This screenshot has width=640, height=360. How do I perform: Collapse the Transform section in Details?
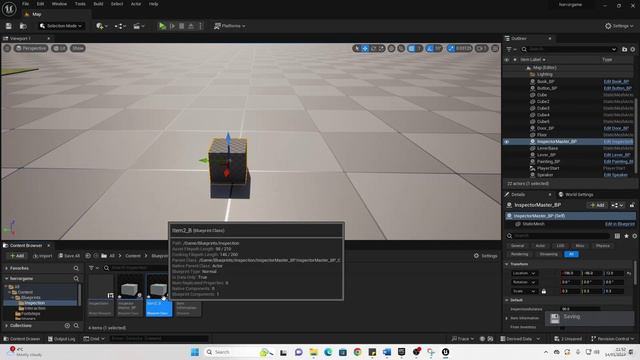(x=507, y=264)
